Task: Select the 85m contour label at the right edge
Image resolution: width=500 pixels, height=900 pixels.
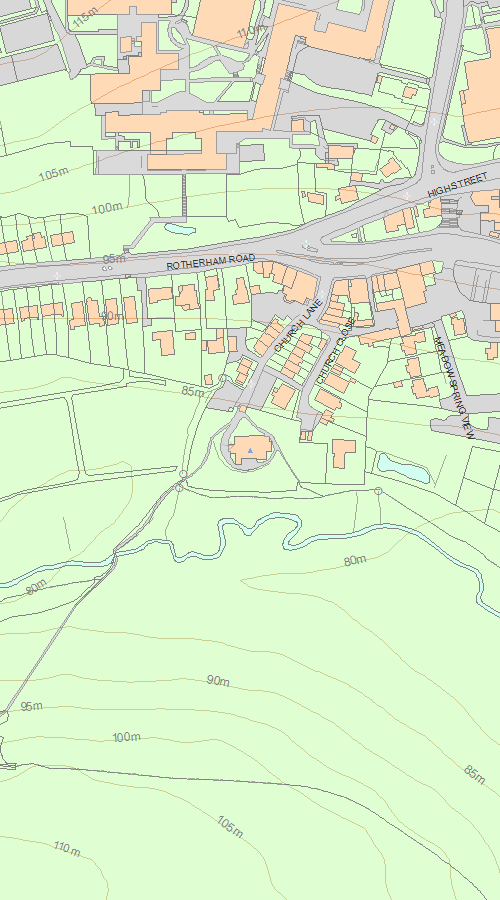Action: pyautogui.click(x=475, y=774)
